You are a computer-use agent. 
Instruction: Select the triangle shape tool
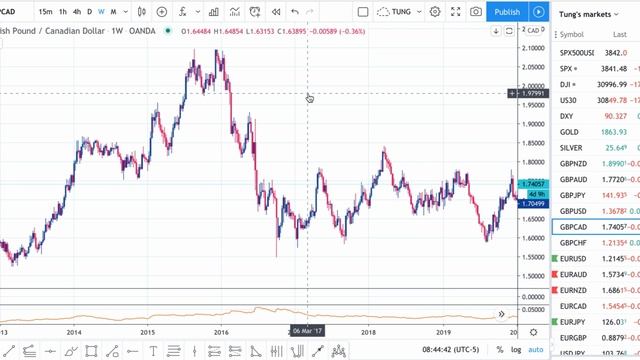pos(256,351)
